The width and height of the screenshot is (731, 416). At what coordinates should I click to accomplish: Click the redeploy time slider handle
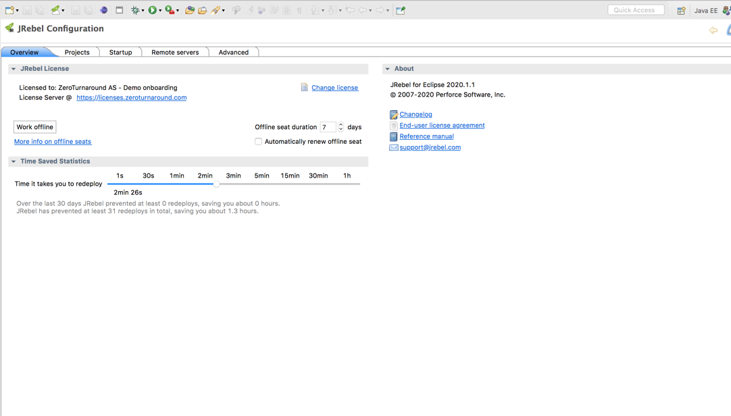(216, 184)
